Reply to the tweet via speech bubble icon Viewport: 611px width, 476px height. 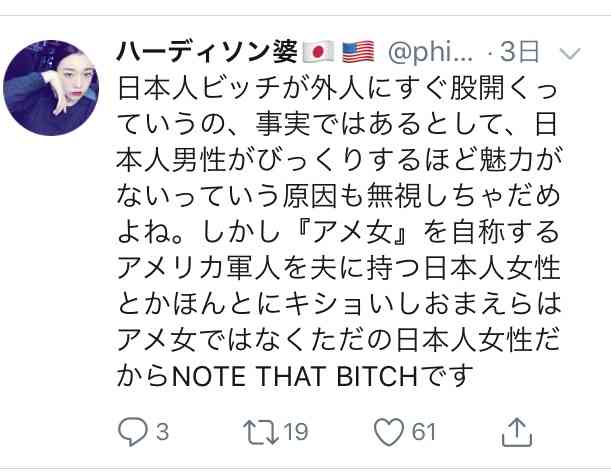133,432
